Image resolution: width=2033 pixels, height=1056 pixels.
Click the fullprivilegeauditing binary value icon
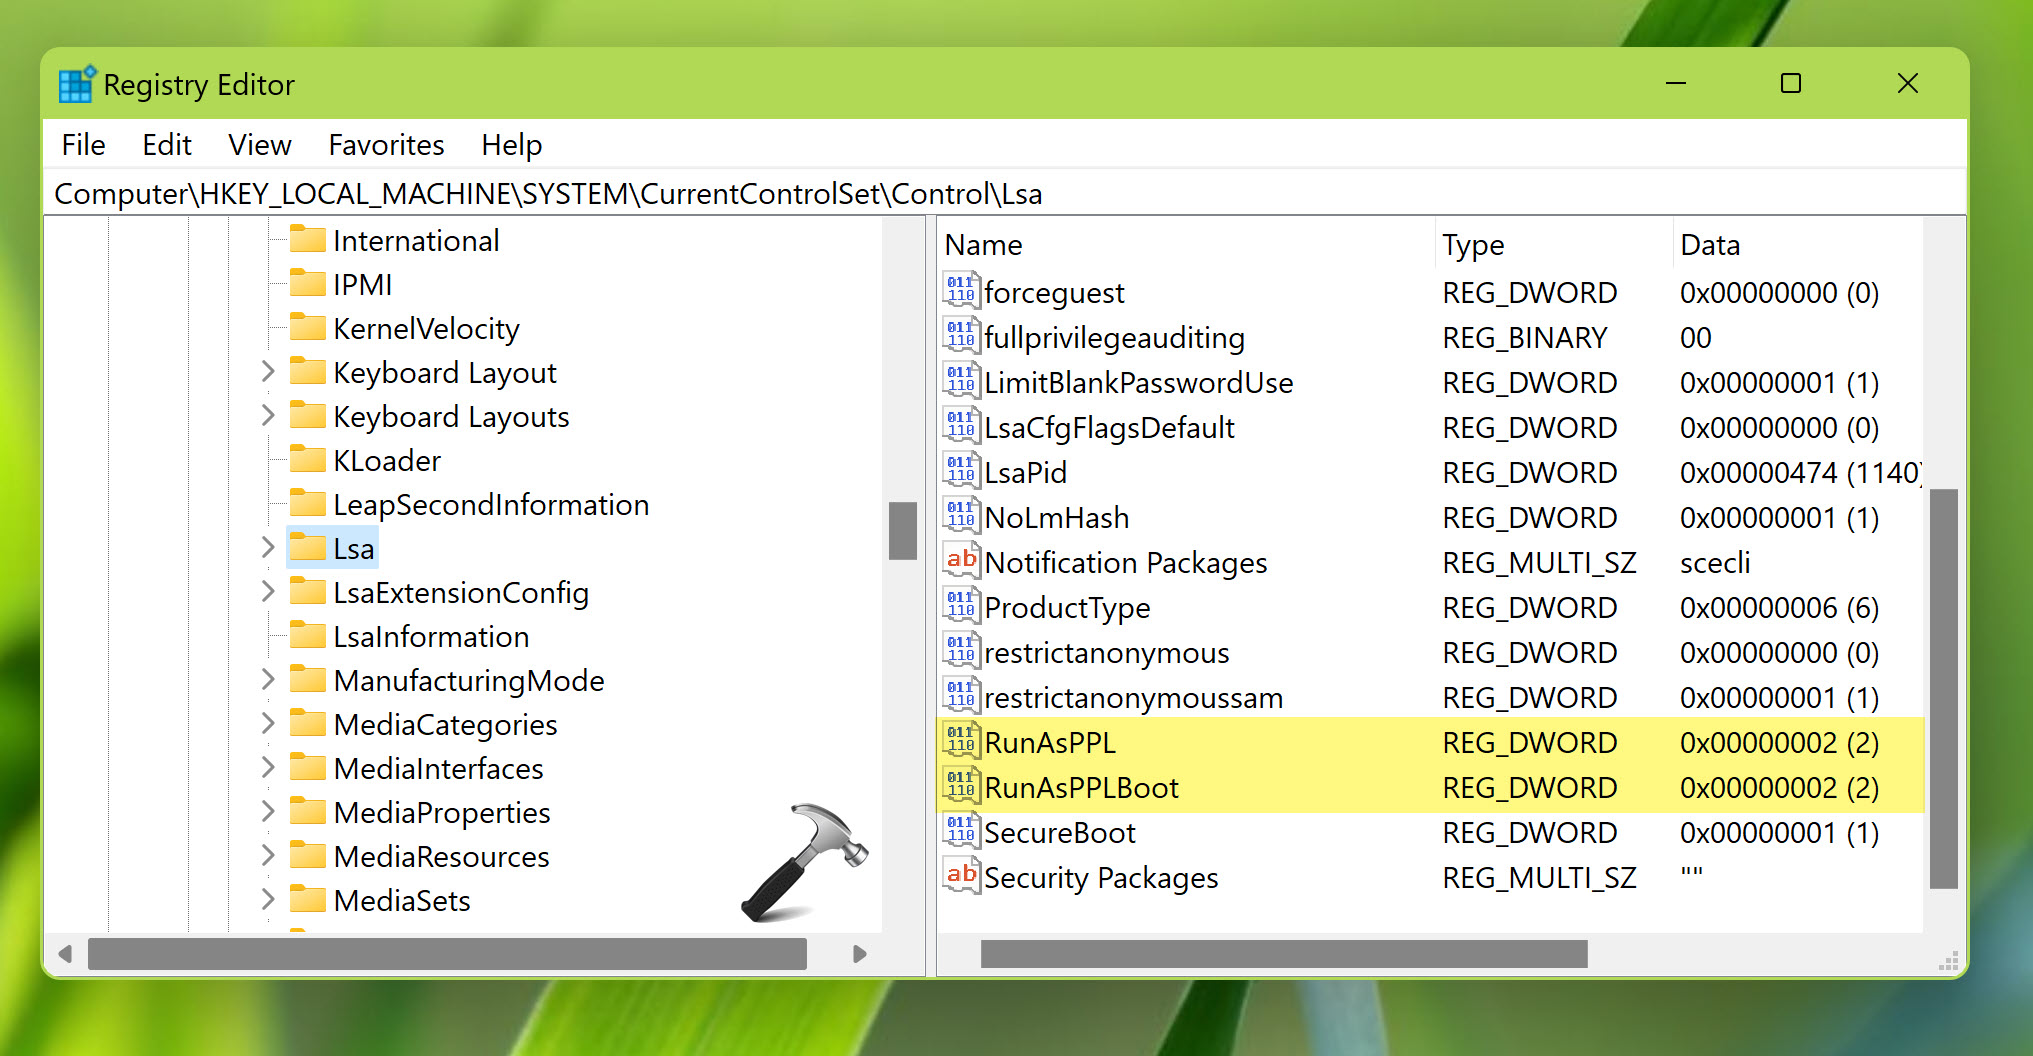[960, 336]
